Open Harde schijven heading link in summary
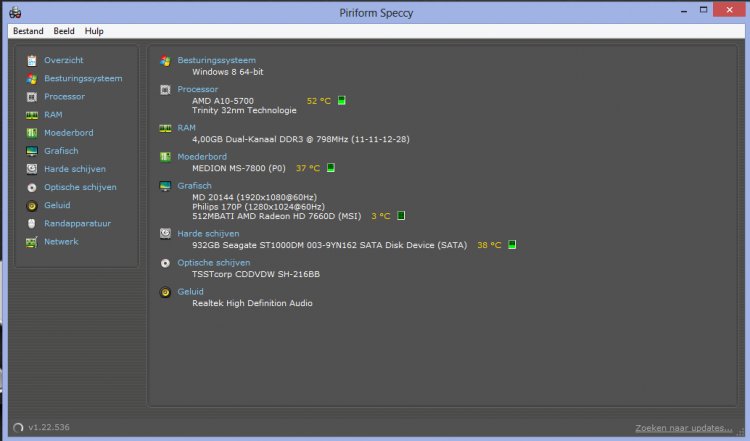The image size is (750, 441). click(x=208, y=233)
